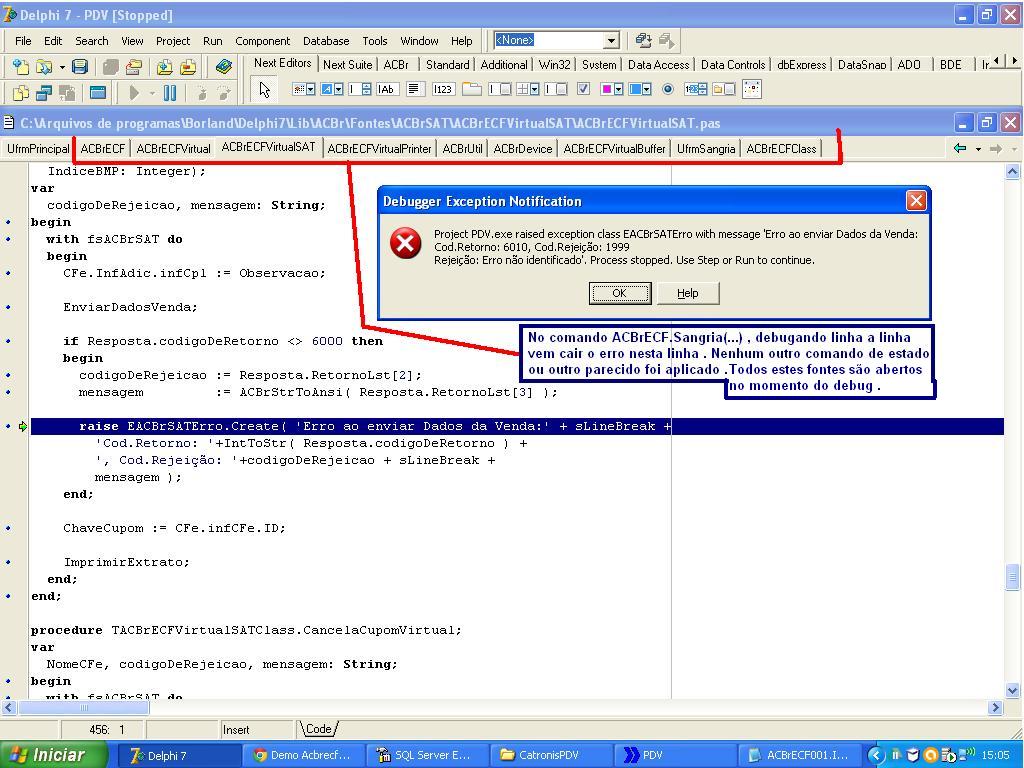The height and width of the screenshot is (768, 1024).
Task: Go back with the editor navigation arrow
Action: point(959,149)
